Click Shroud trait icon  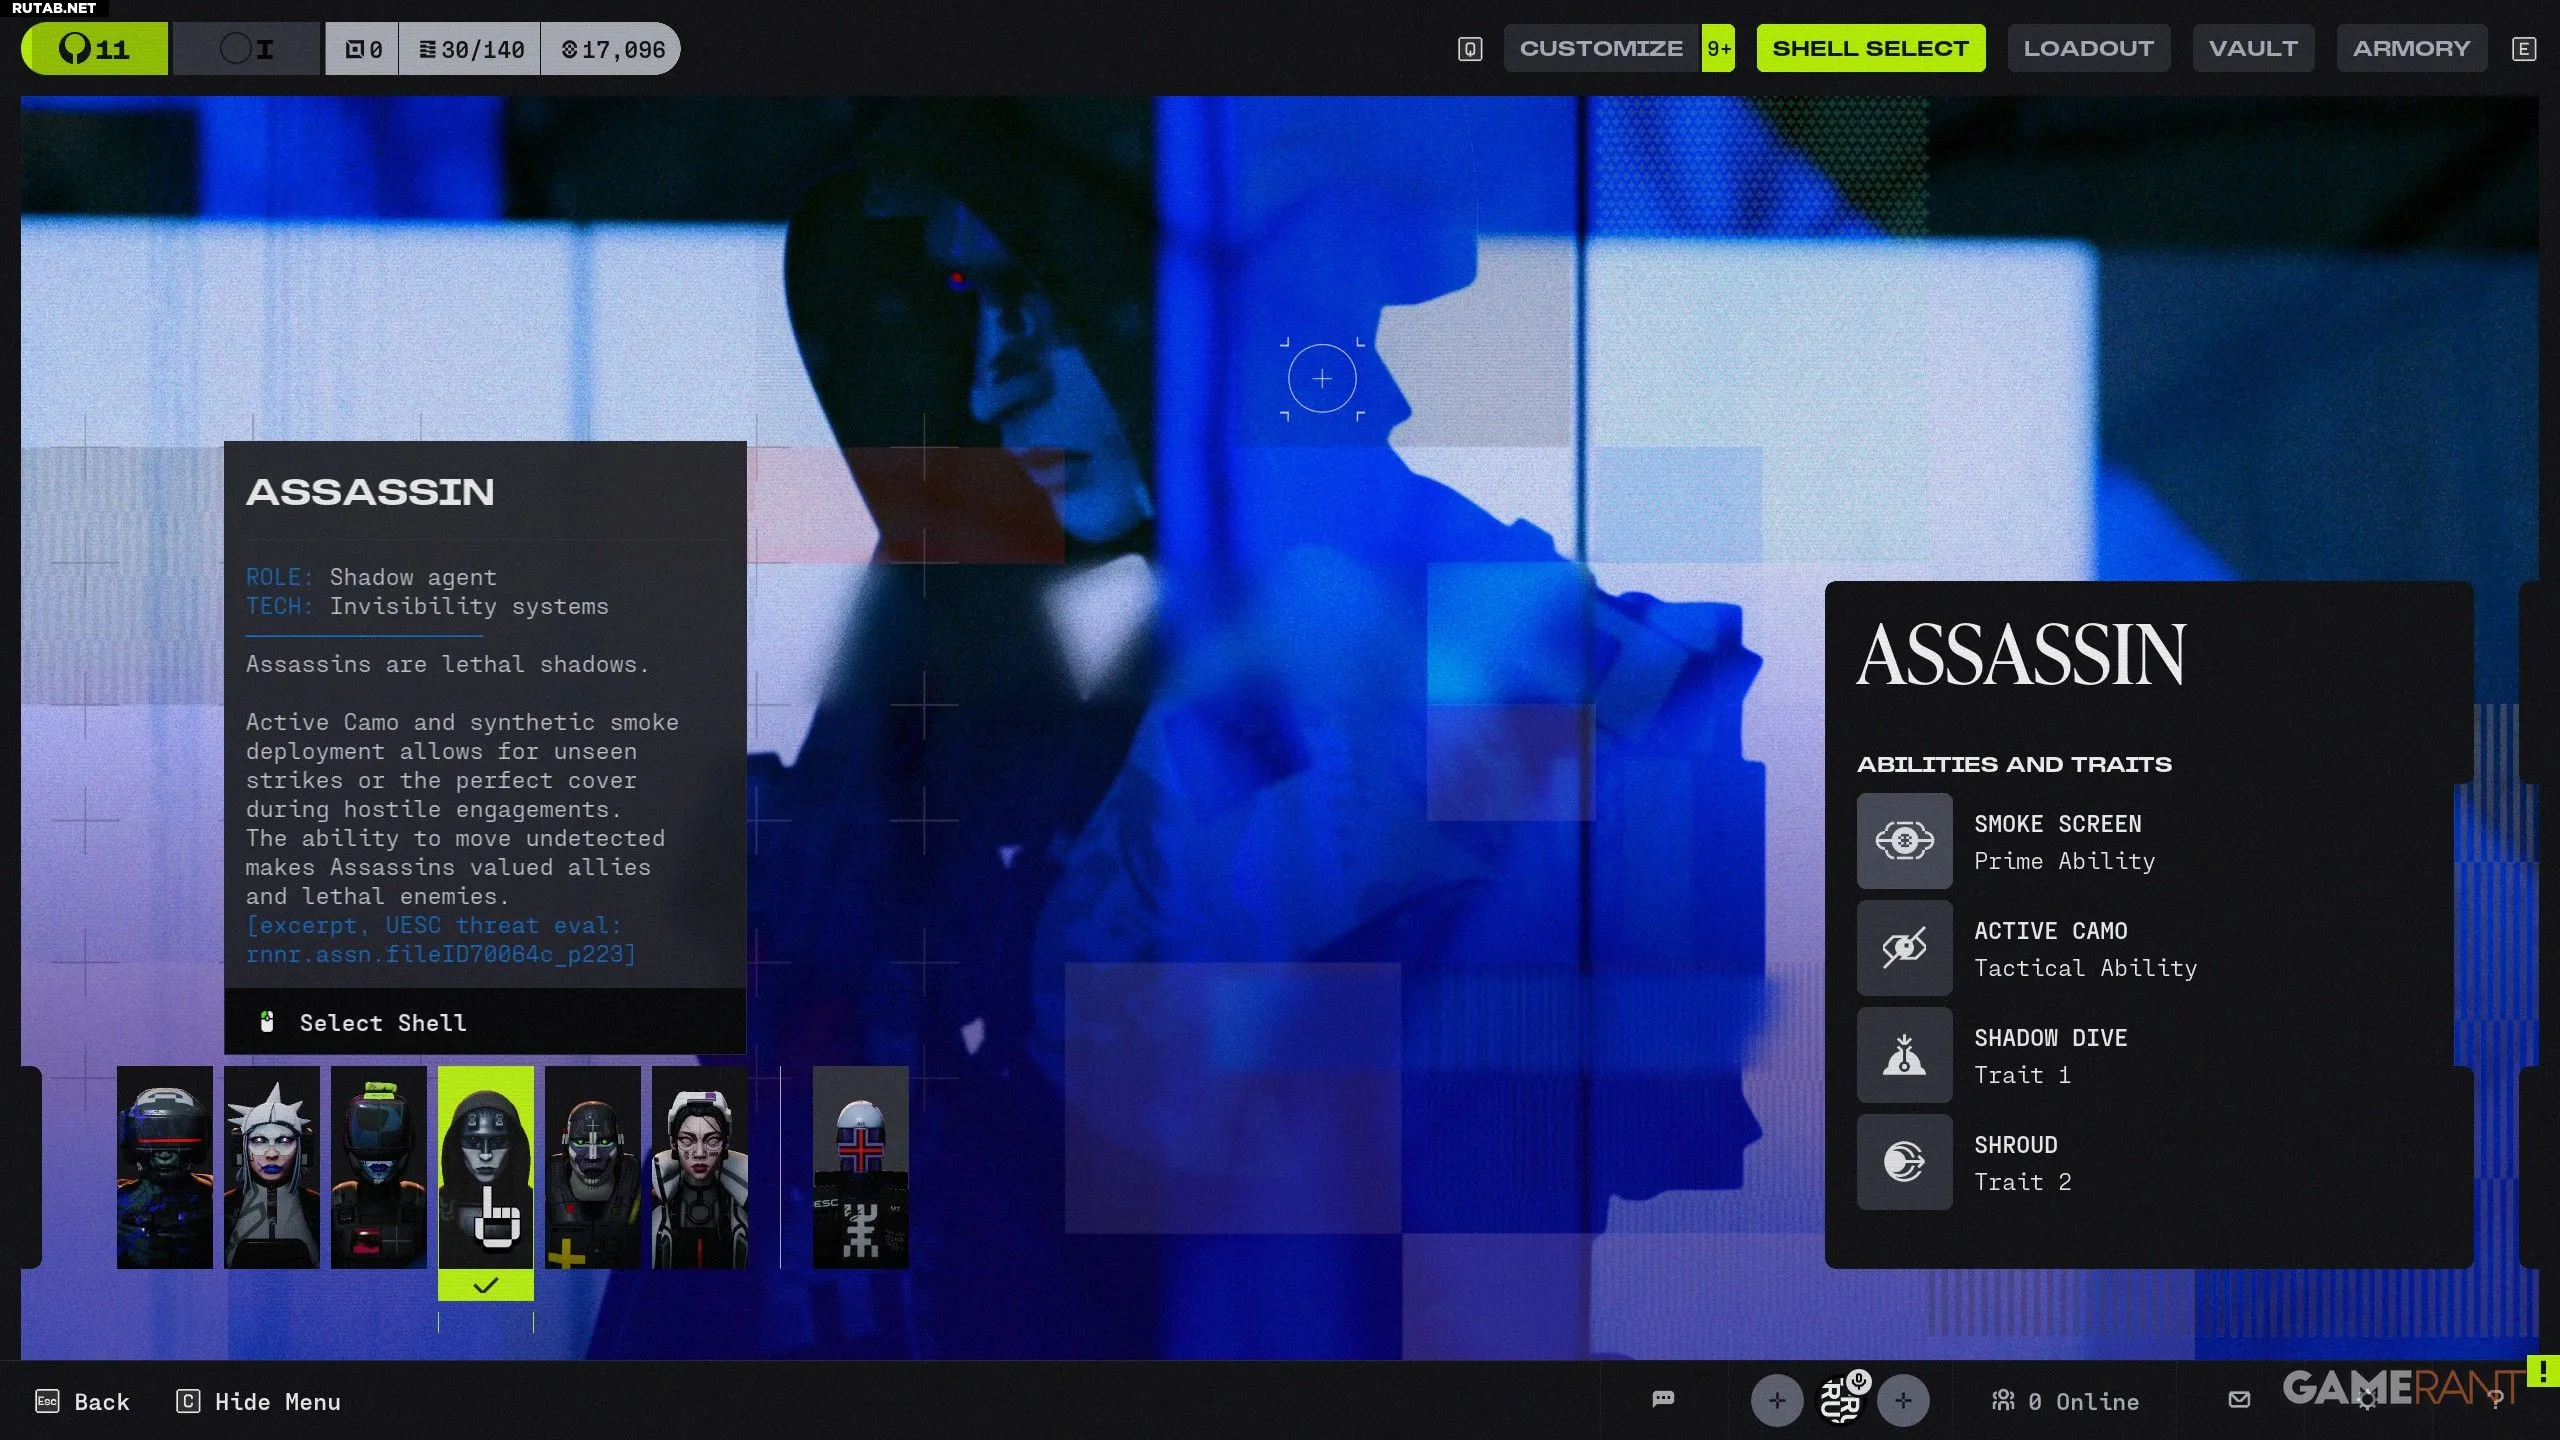click(x=1904, y=1162)
